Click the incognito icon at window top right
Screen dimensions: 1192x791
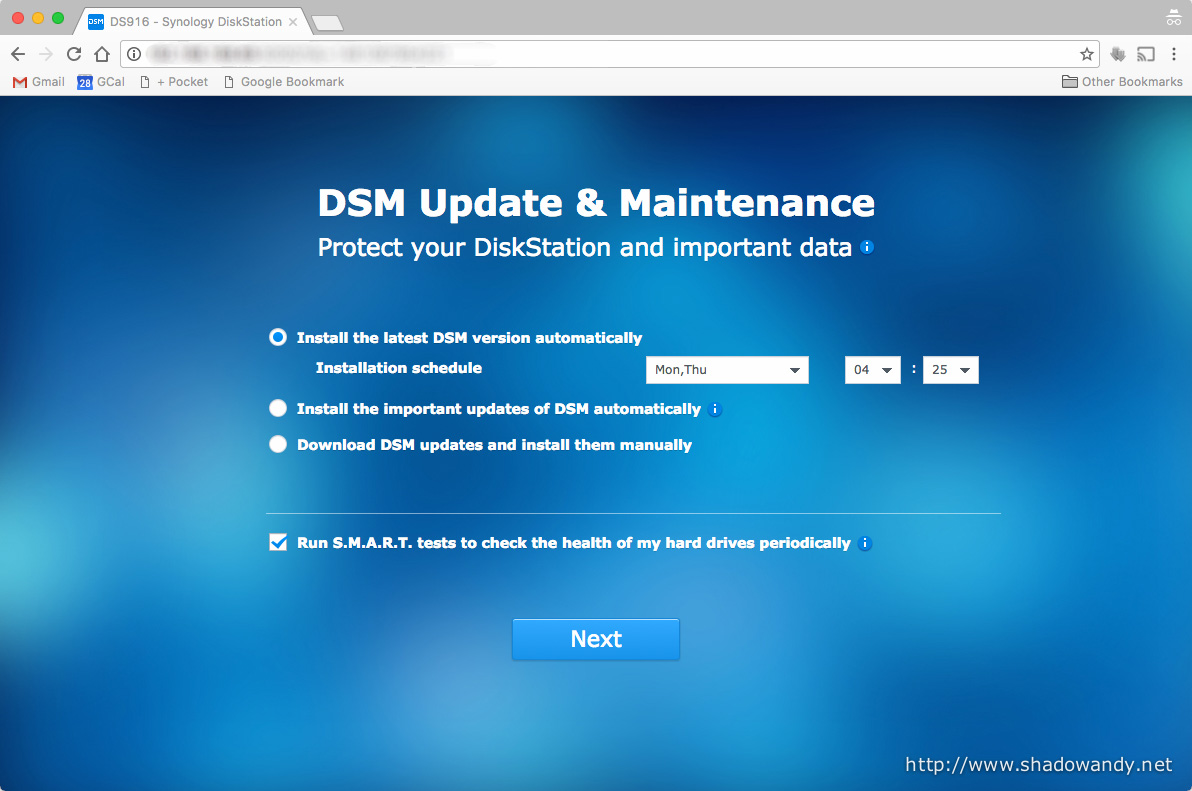coord(1174,17)
